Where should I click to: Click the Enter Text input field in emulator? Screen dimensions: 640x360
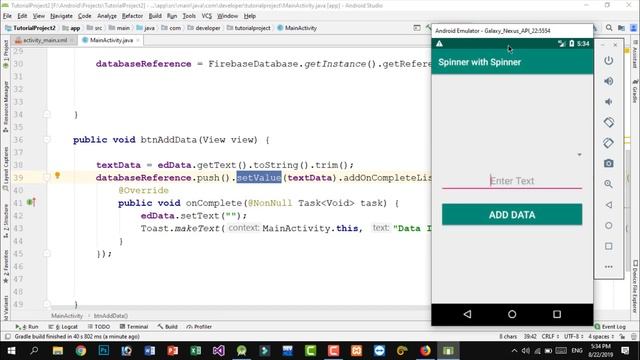tap(512, 181)
